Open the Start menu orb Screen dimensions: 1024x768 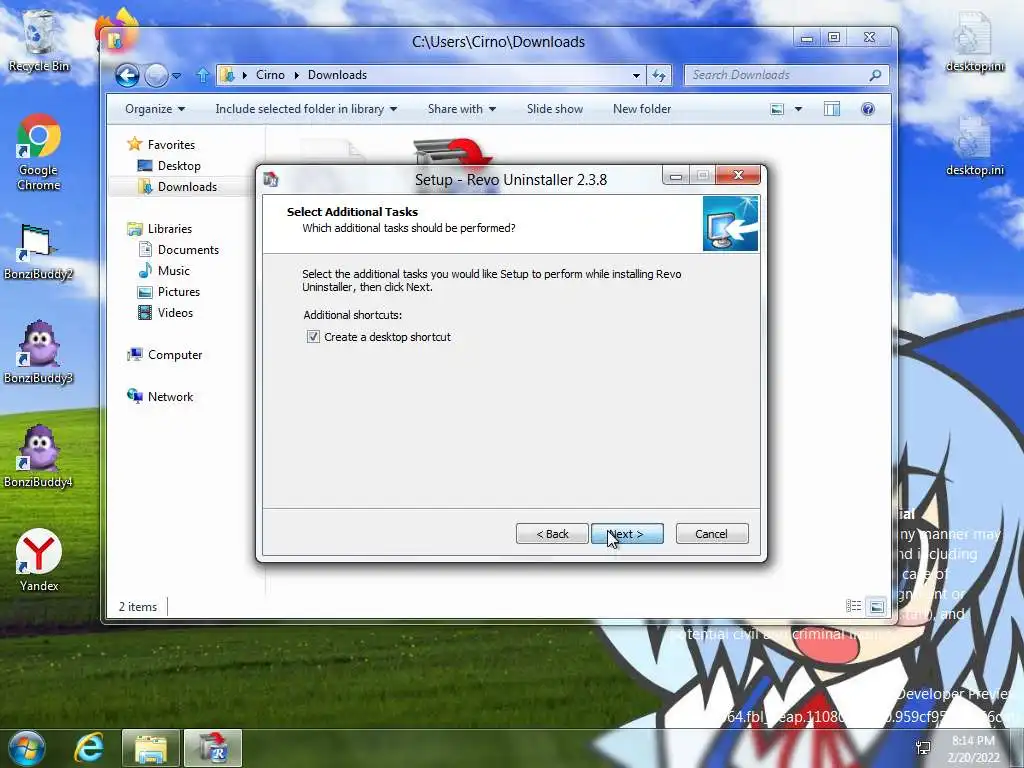[x=26, y=748]
